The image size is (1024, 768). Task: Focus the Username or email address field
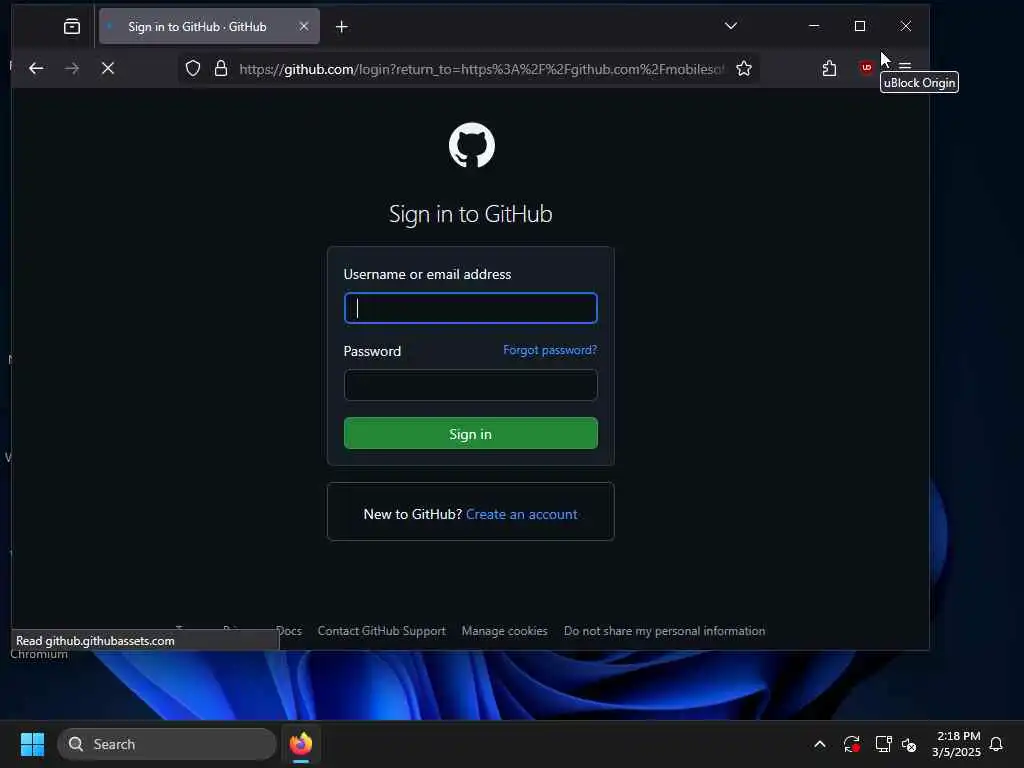click(470, 308)
